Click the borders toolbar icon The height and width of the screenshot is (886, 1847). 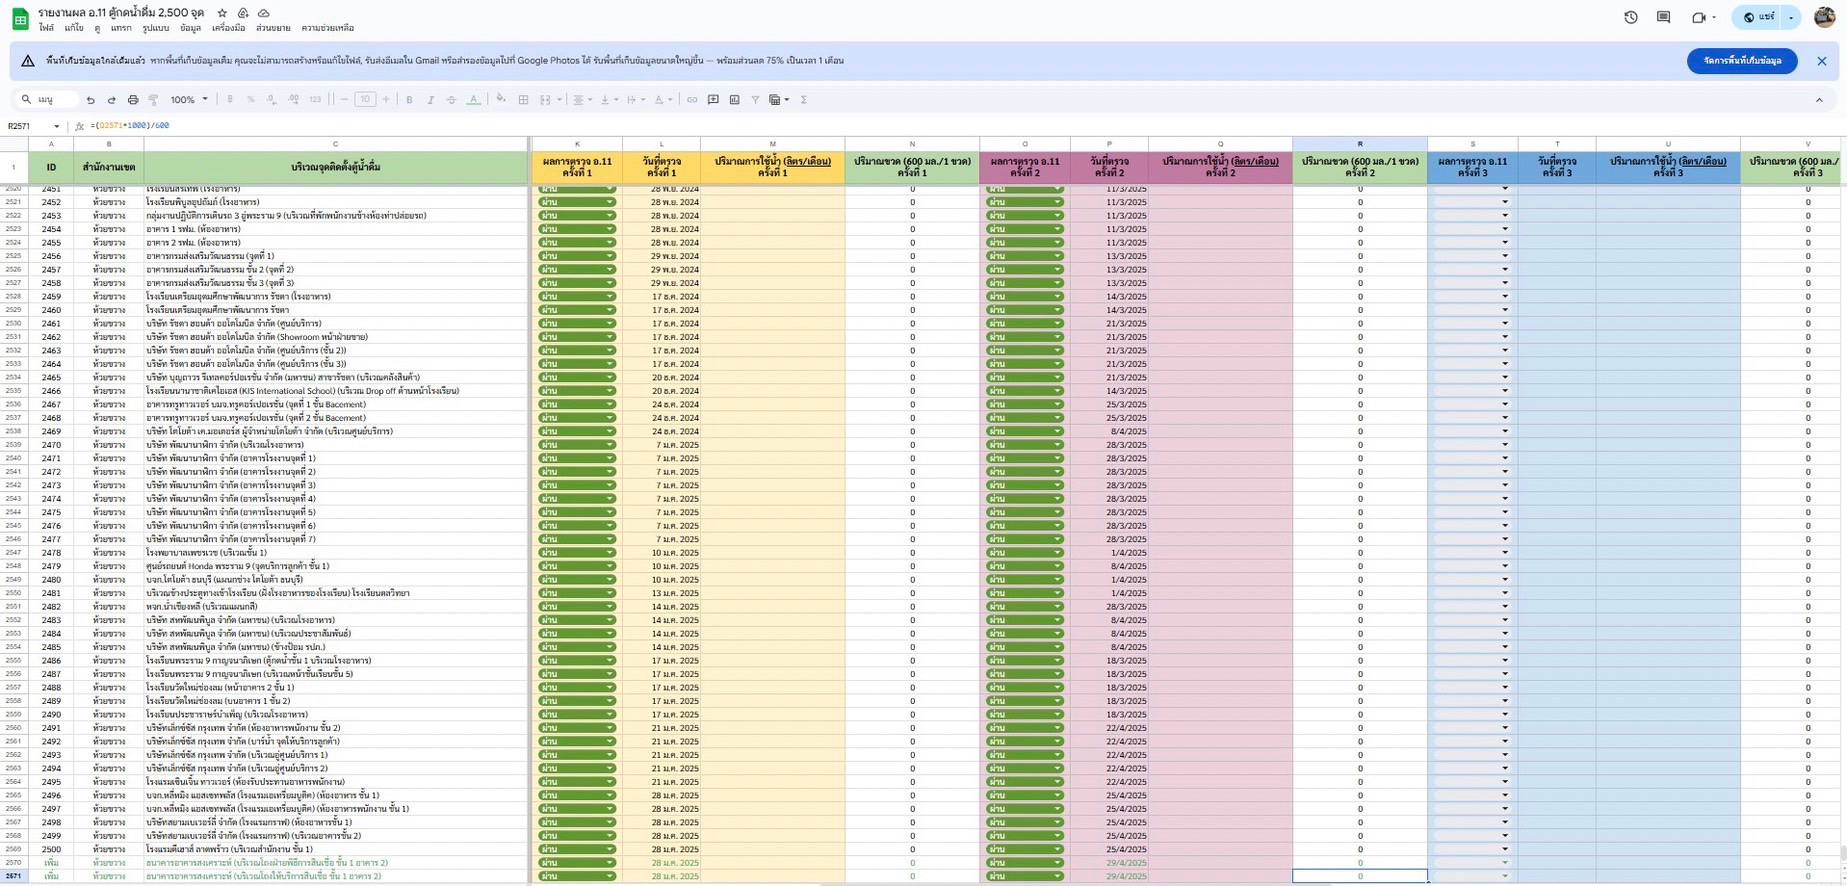pyautogui.click(x=523, y=100)
